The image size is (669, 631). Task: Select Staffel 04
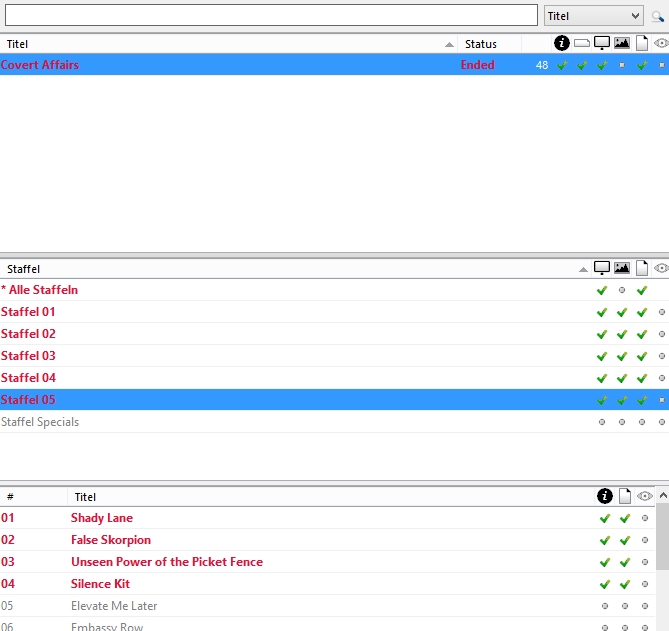tap(334, 378)
